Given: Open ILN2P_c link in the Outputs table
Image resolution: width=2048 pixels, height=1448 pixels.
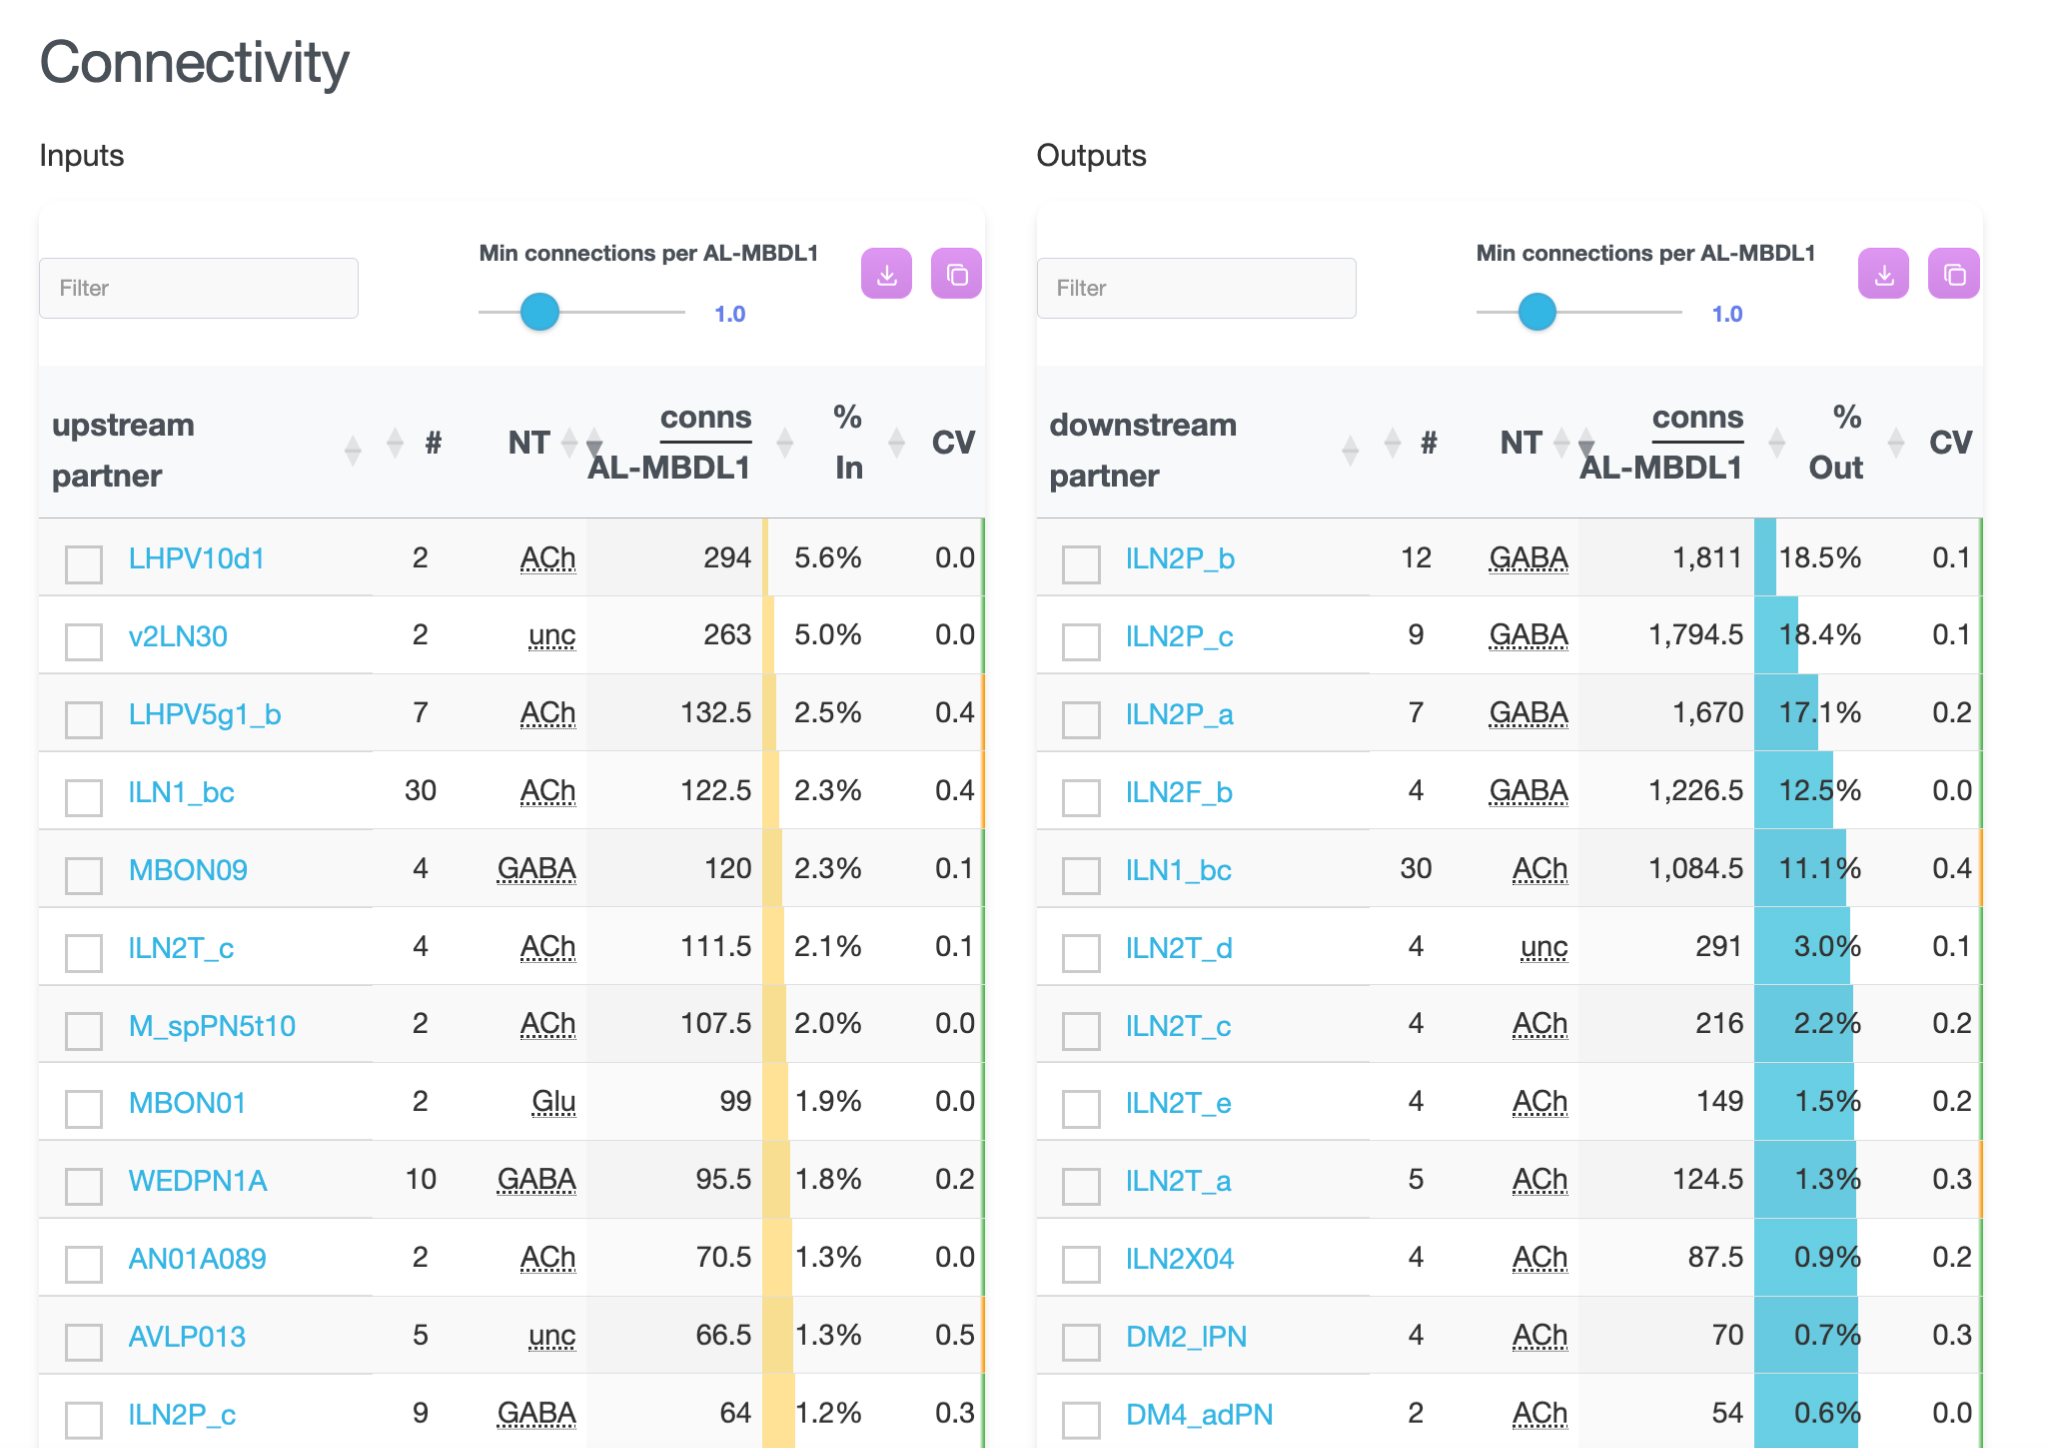Looking at the screenshot, I should tap(1179, 636).
